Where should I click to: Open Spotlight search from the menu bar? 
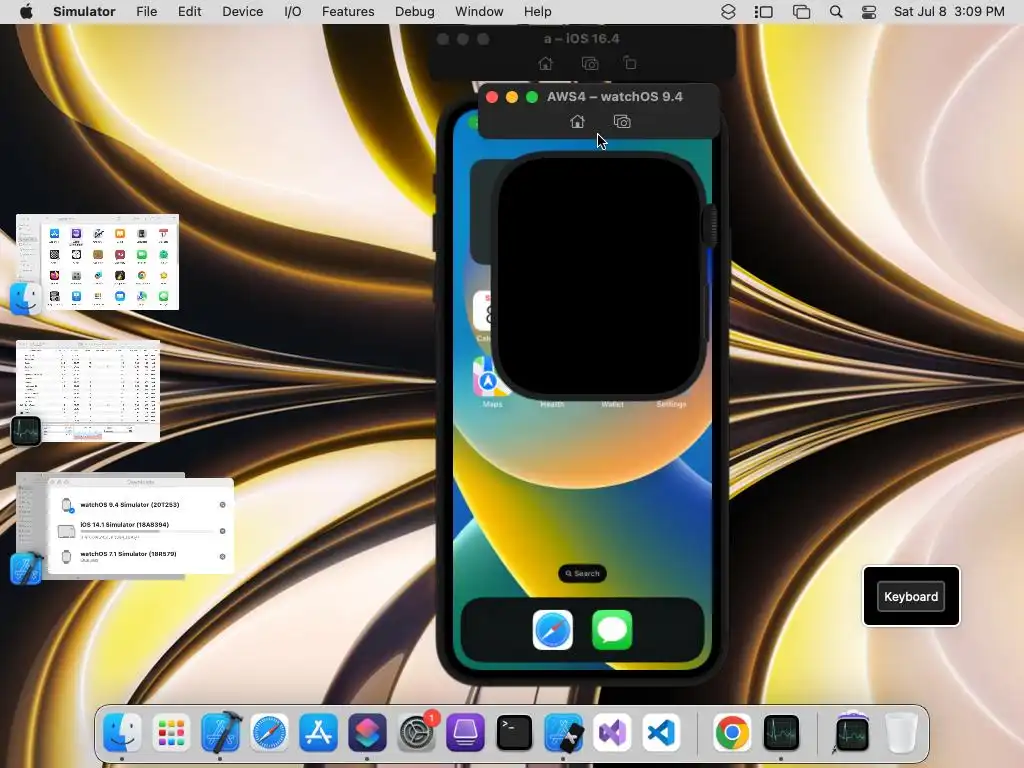836,12
